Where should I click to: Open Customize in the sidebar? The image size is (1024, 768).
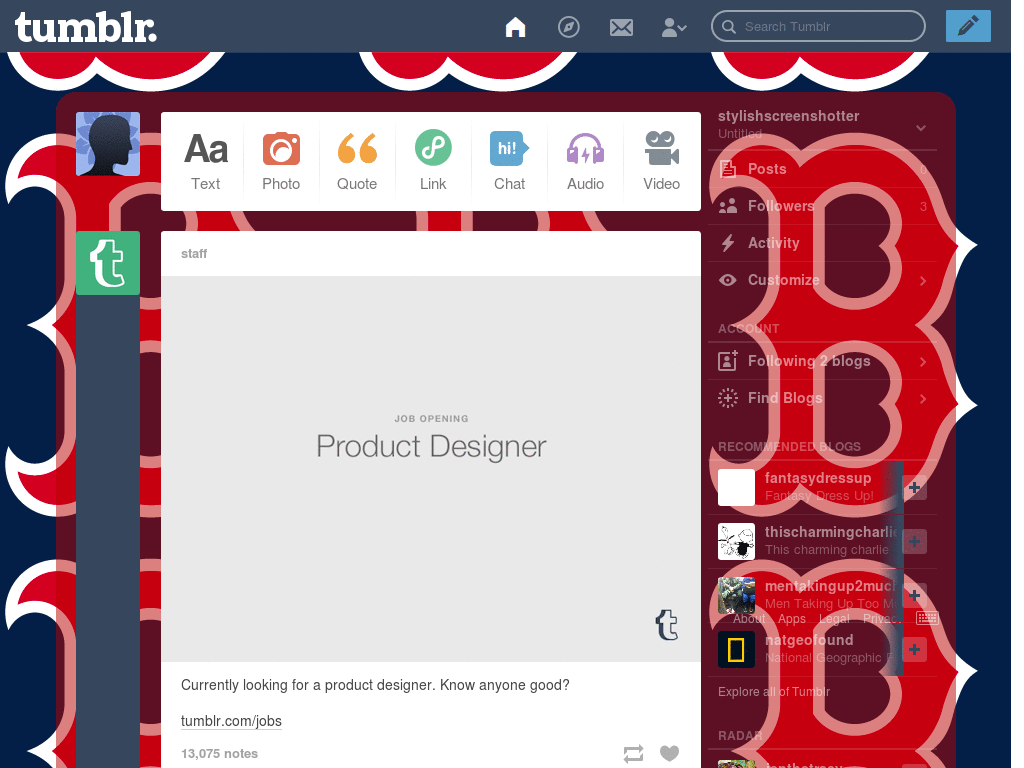tap(823, 280)
